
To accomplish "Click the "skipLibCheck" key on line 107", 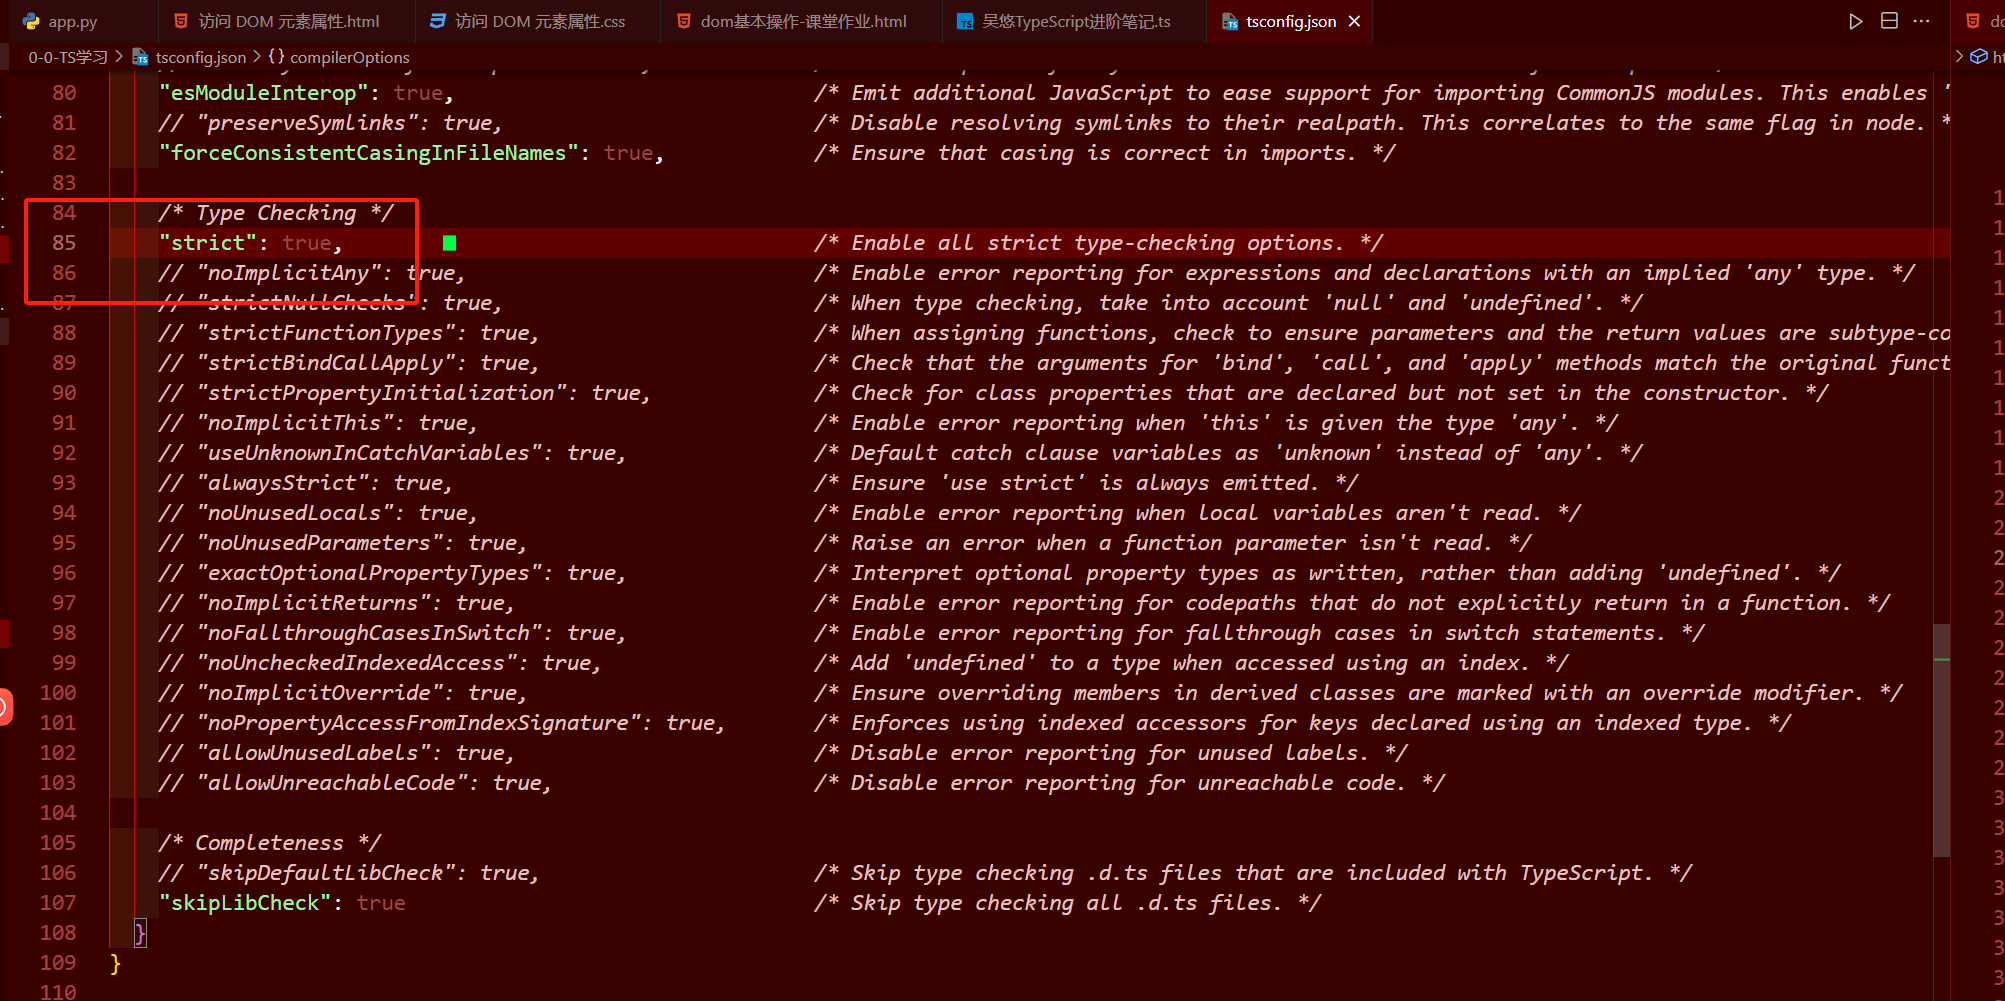I will tap(245, 903).
